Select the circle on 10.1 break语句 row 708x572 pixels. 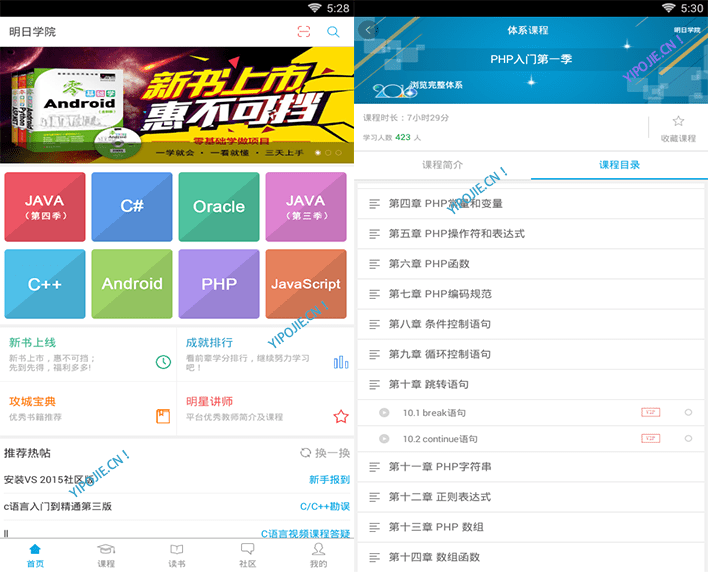(x=688, y=412)
